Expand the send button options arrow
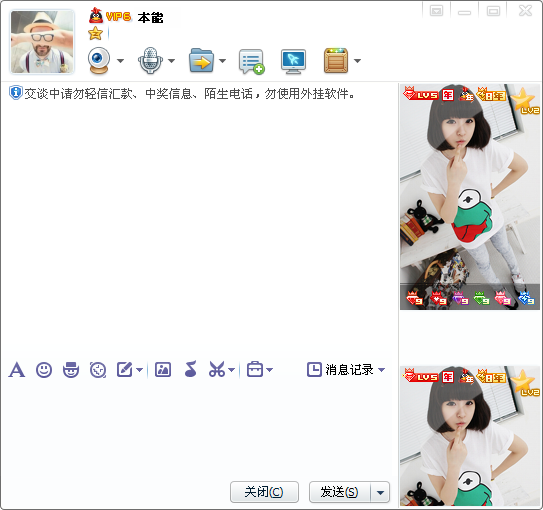 (380, 492)
